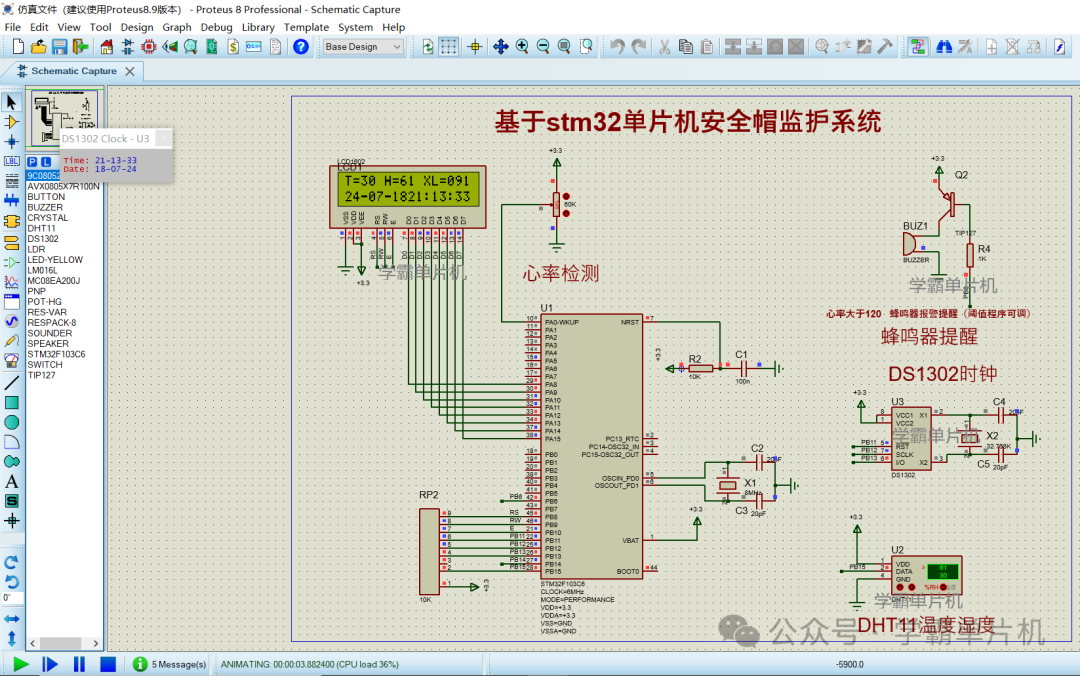Click the Close Project door icon
This screenshot has width=1080, height=676.
[81, 46]
